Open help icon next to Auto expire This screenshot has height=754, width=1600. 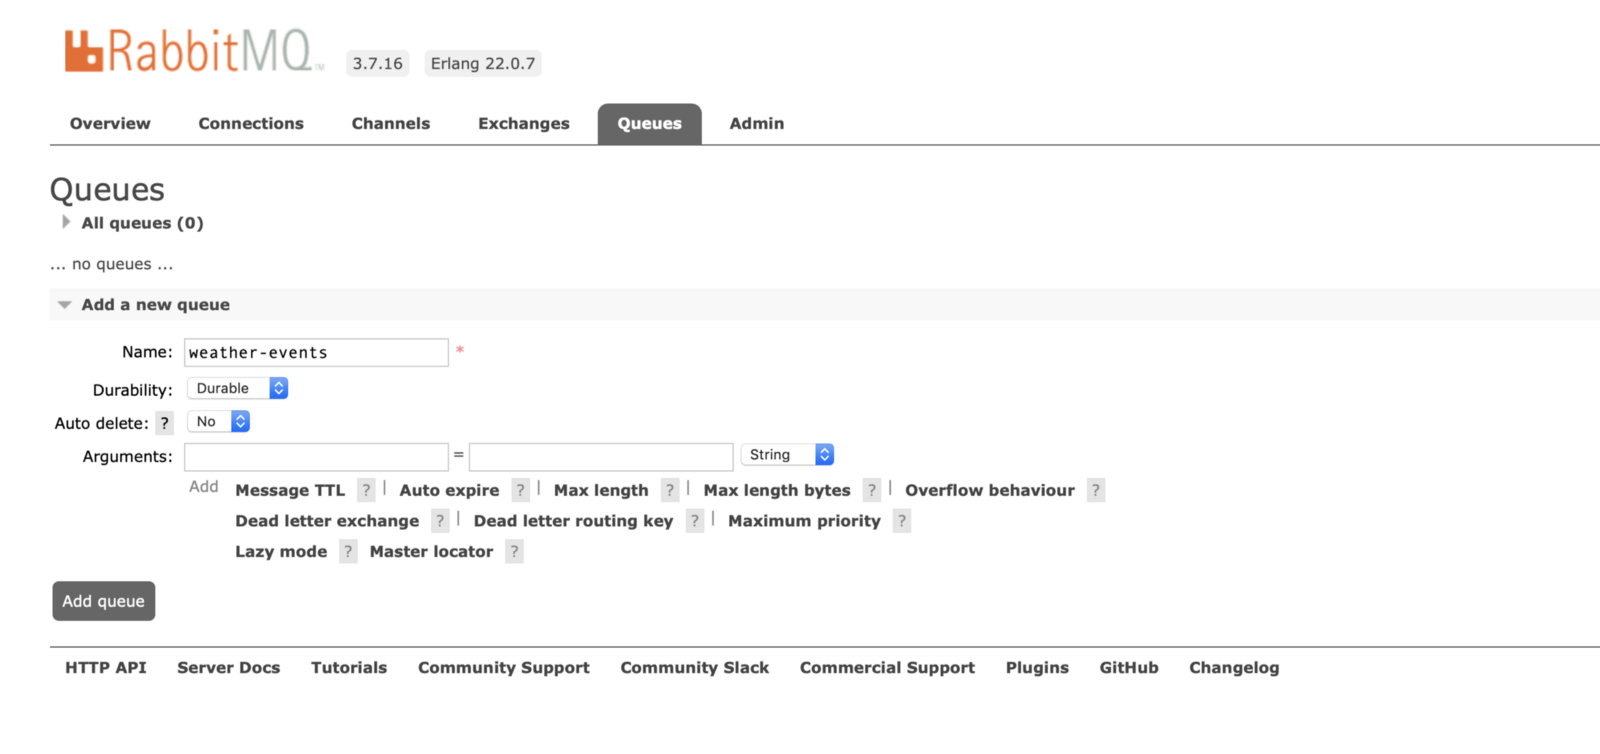(521, 490)
